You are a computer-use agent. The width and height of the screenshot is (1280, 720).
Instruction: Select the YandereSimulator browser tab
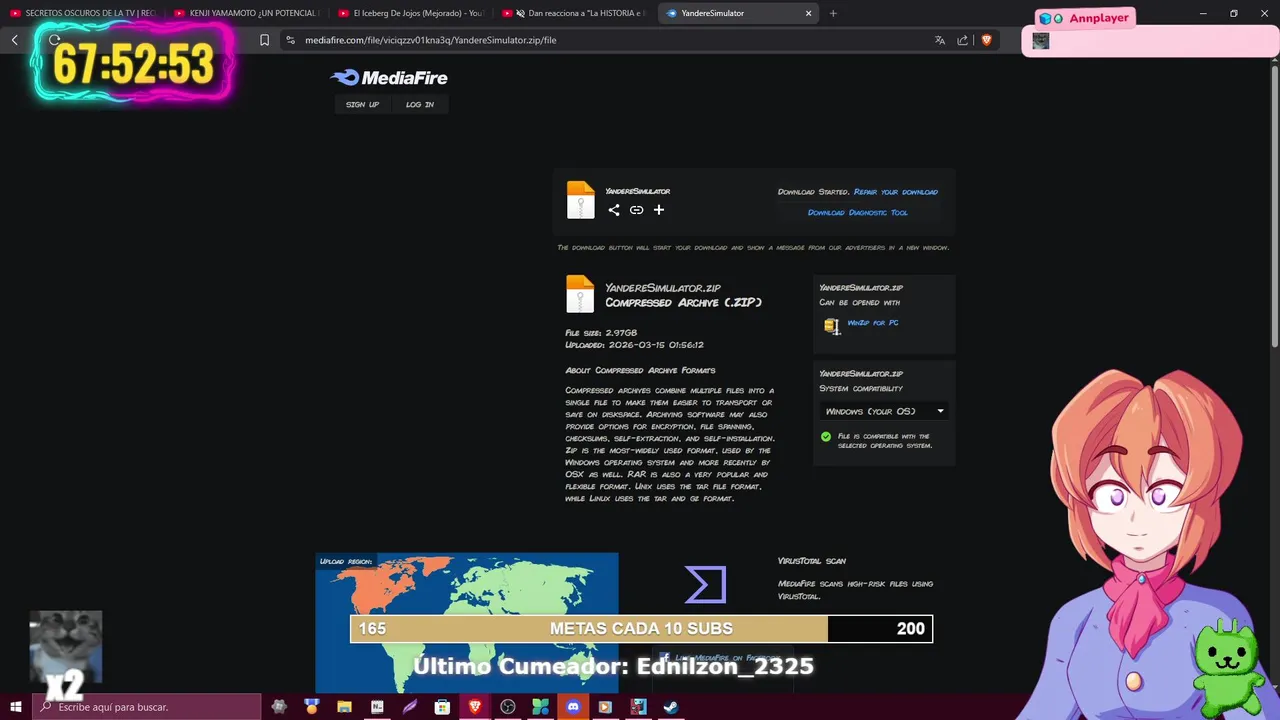click(x=738, y=13)
